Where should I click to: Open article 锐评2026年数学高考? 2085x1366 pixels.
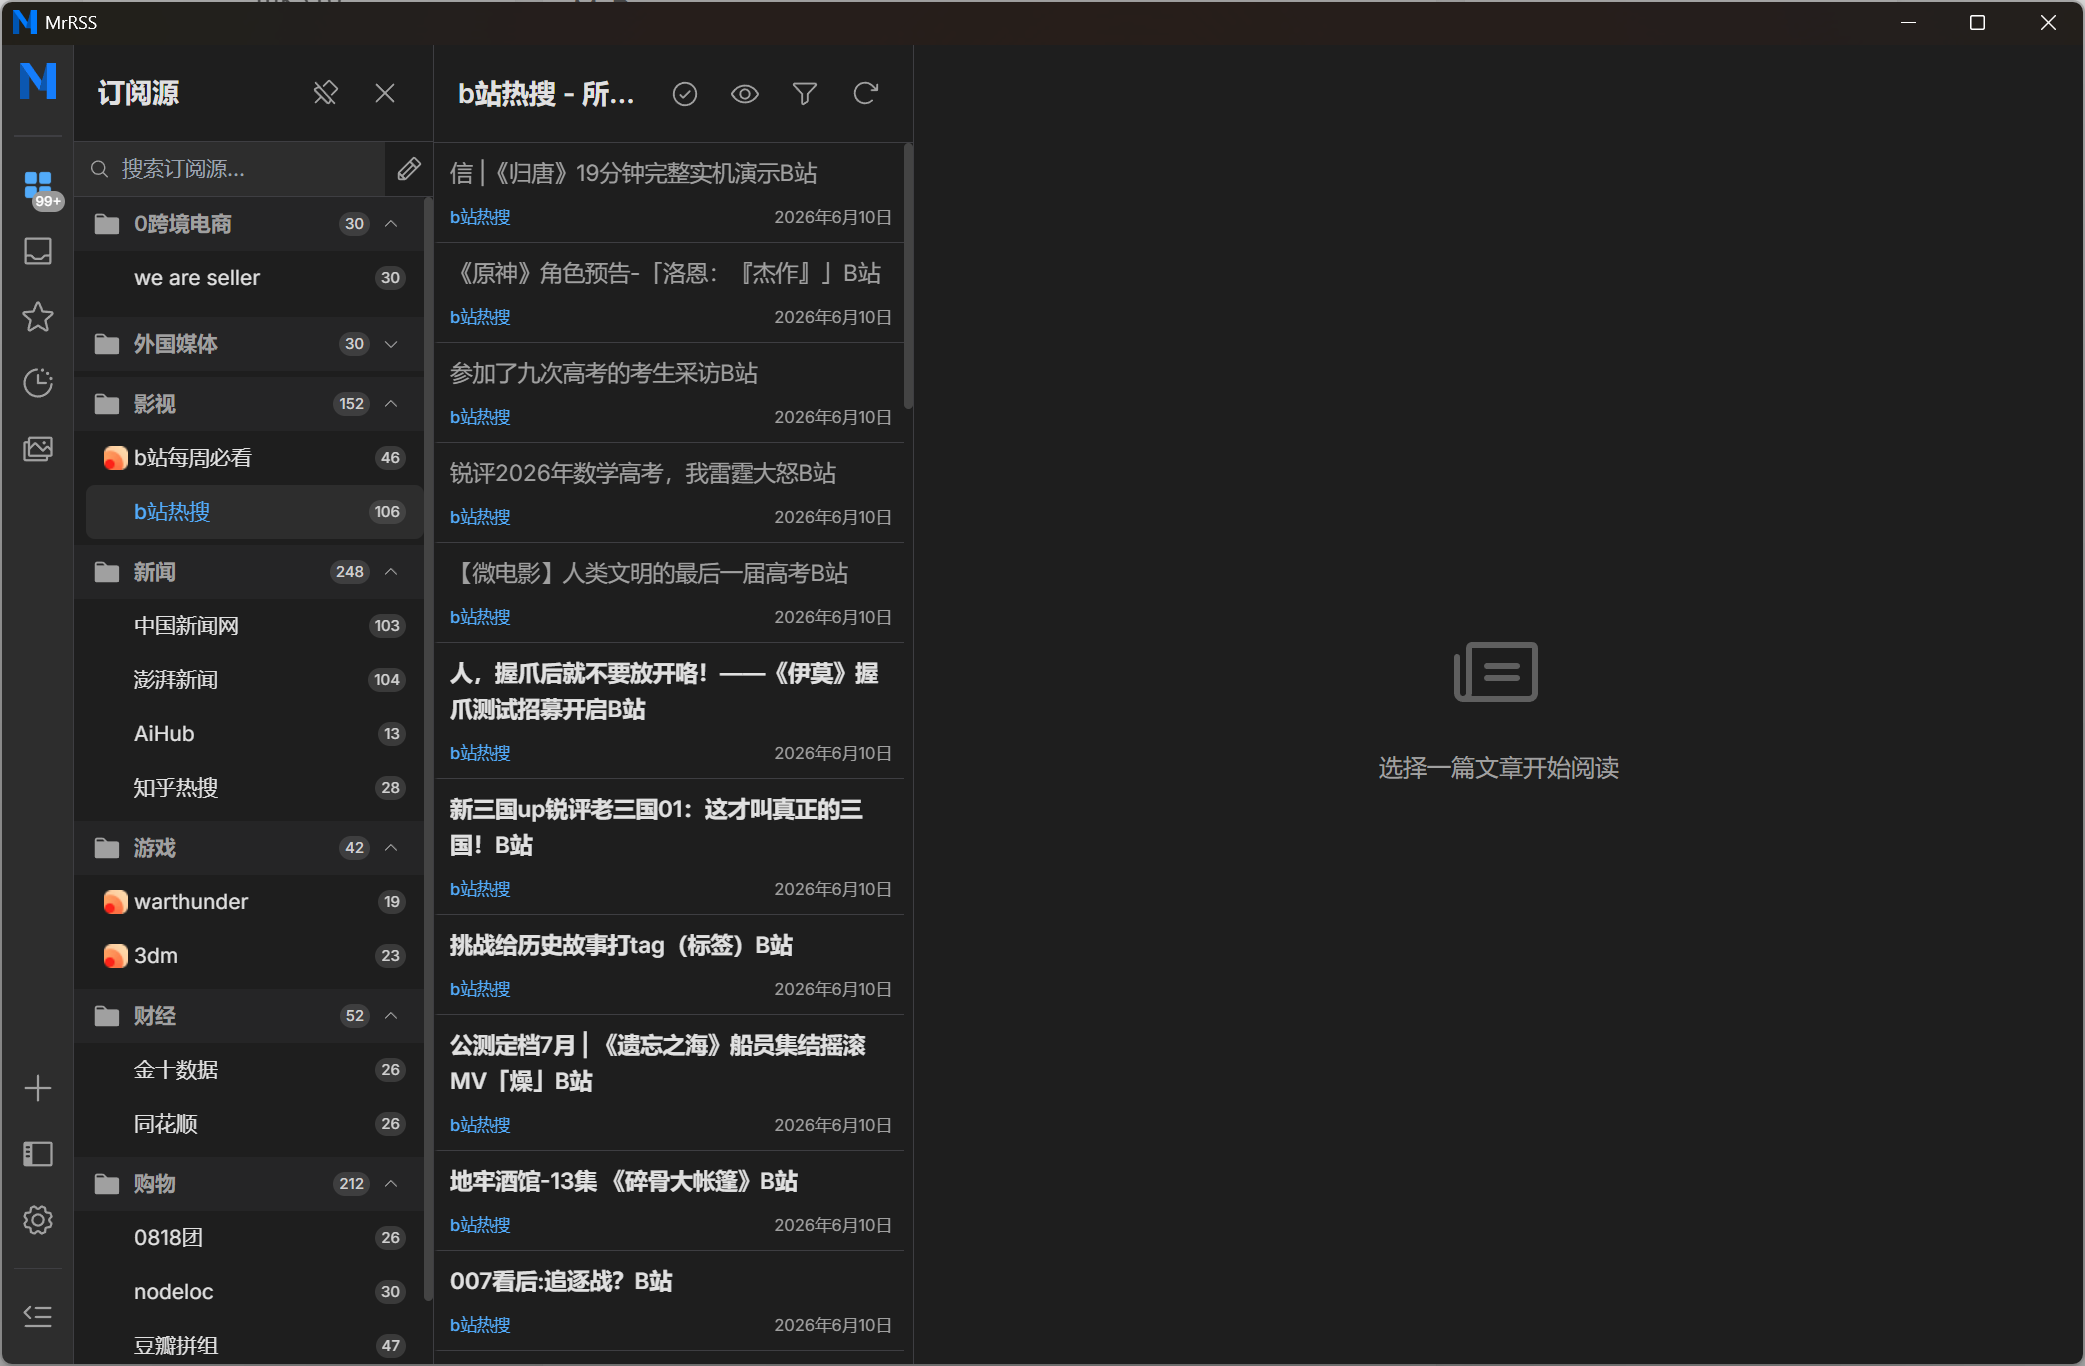[x=670, y=493]
